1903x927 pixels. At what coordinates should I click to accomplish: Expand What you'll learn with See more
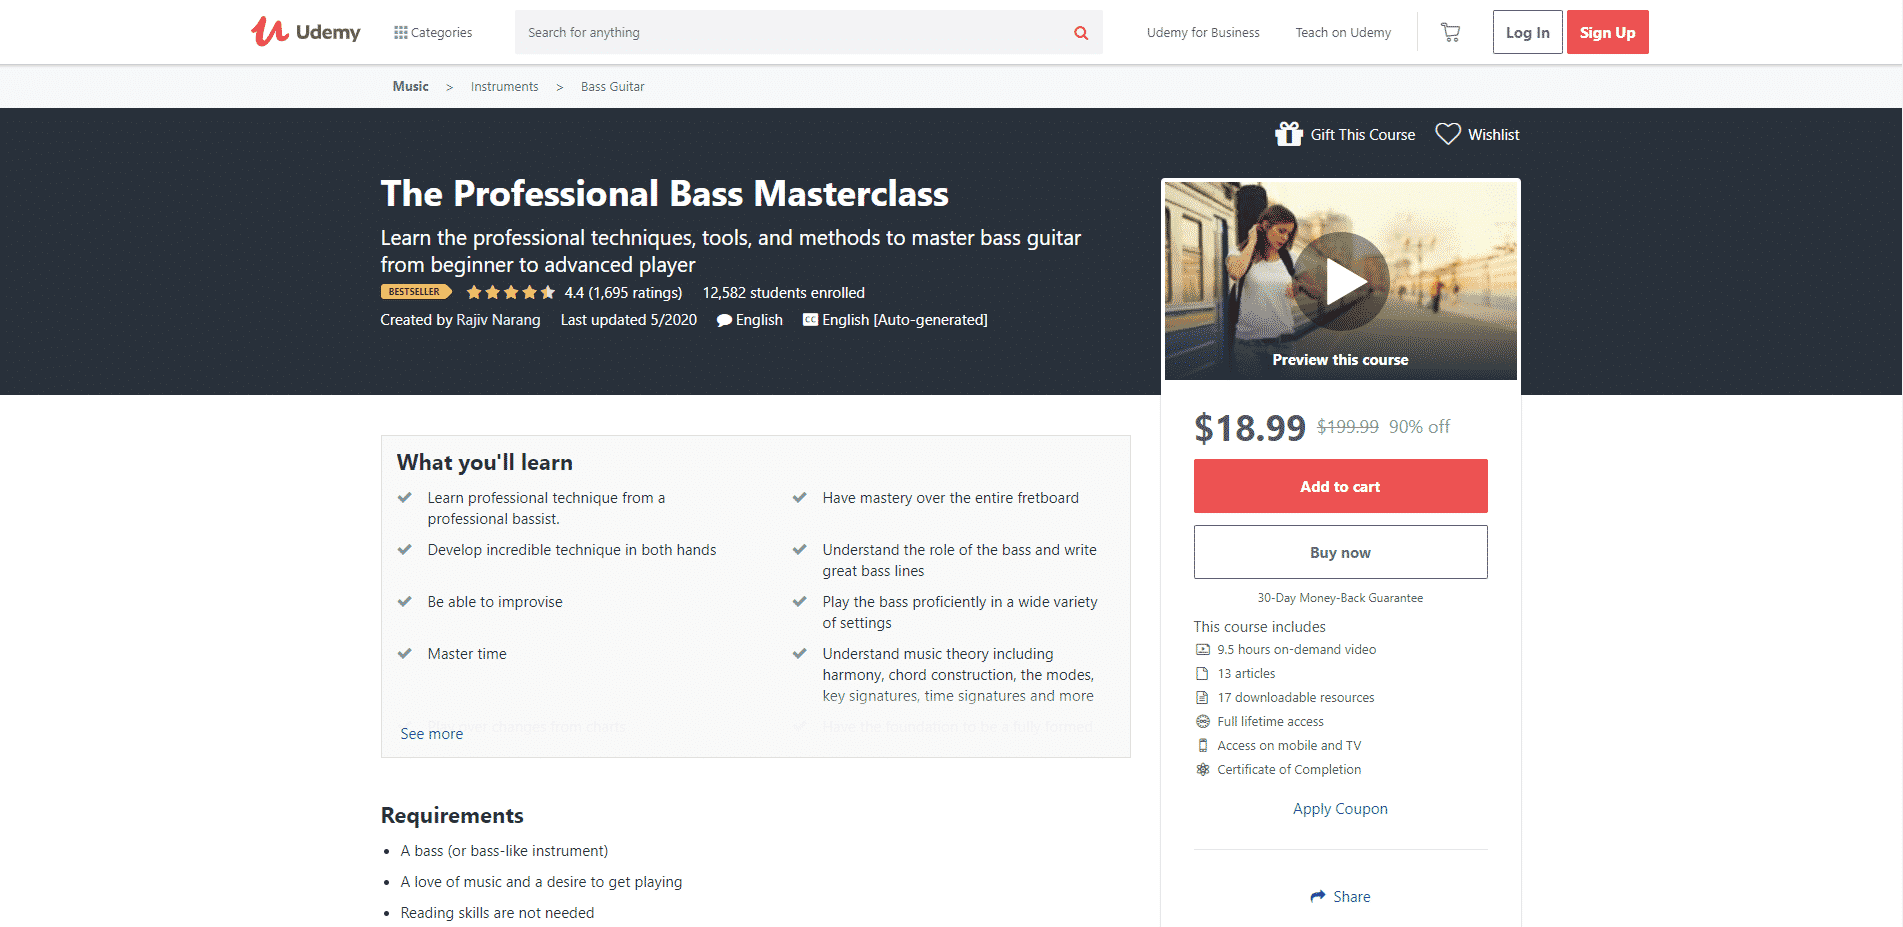(x=431, y=734)
